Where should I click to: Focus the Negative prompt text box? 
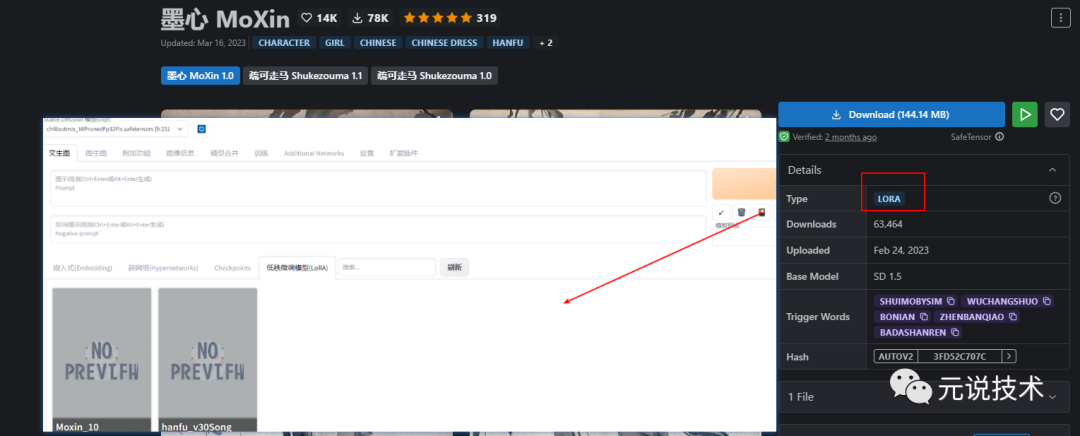[x=378, y=229]
